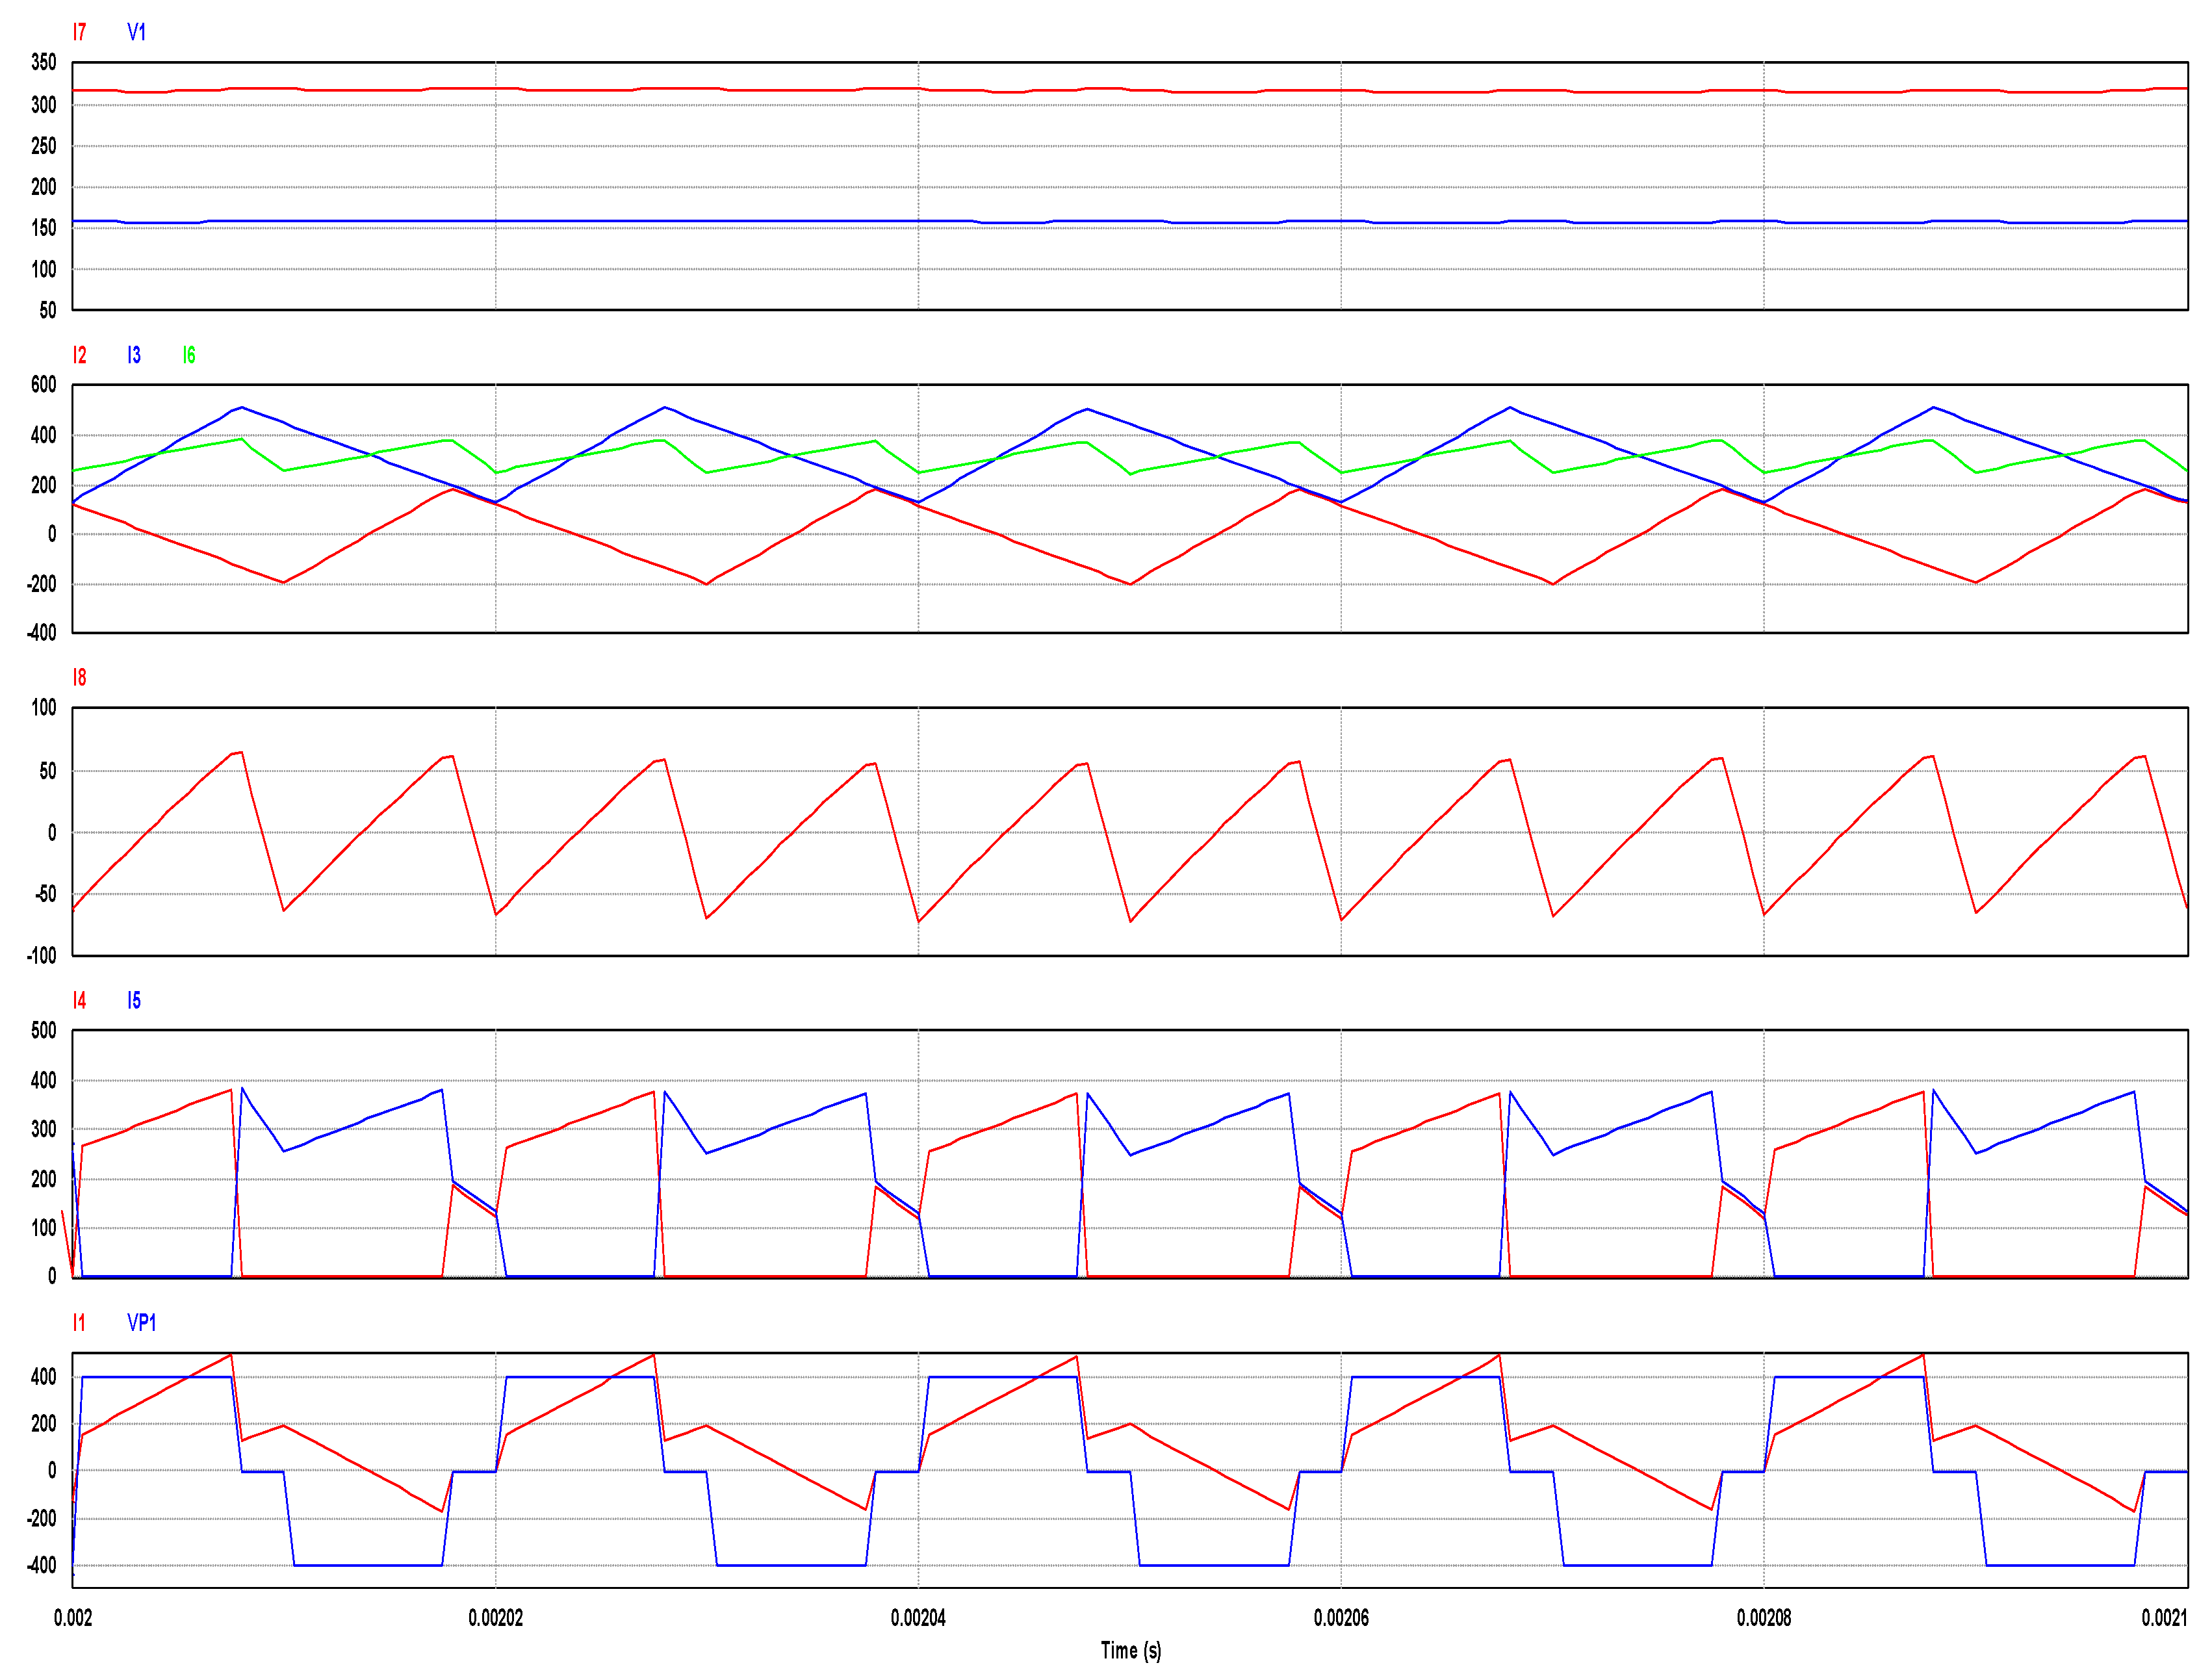The height and width of the screenshot is (1676, 2212).
Task: Click the 500 y-axis value of I4 plot
Action: pyautogui.click(x=43, y=1031)
